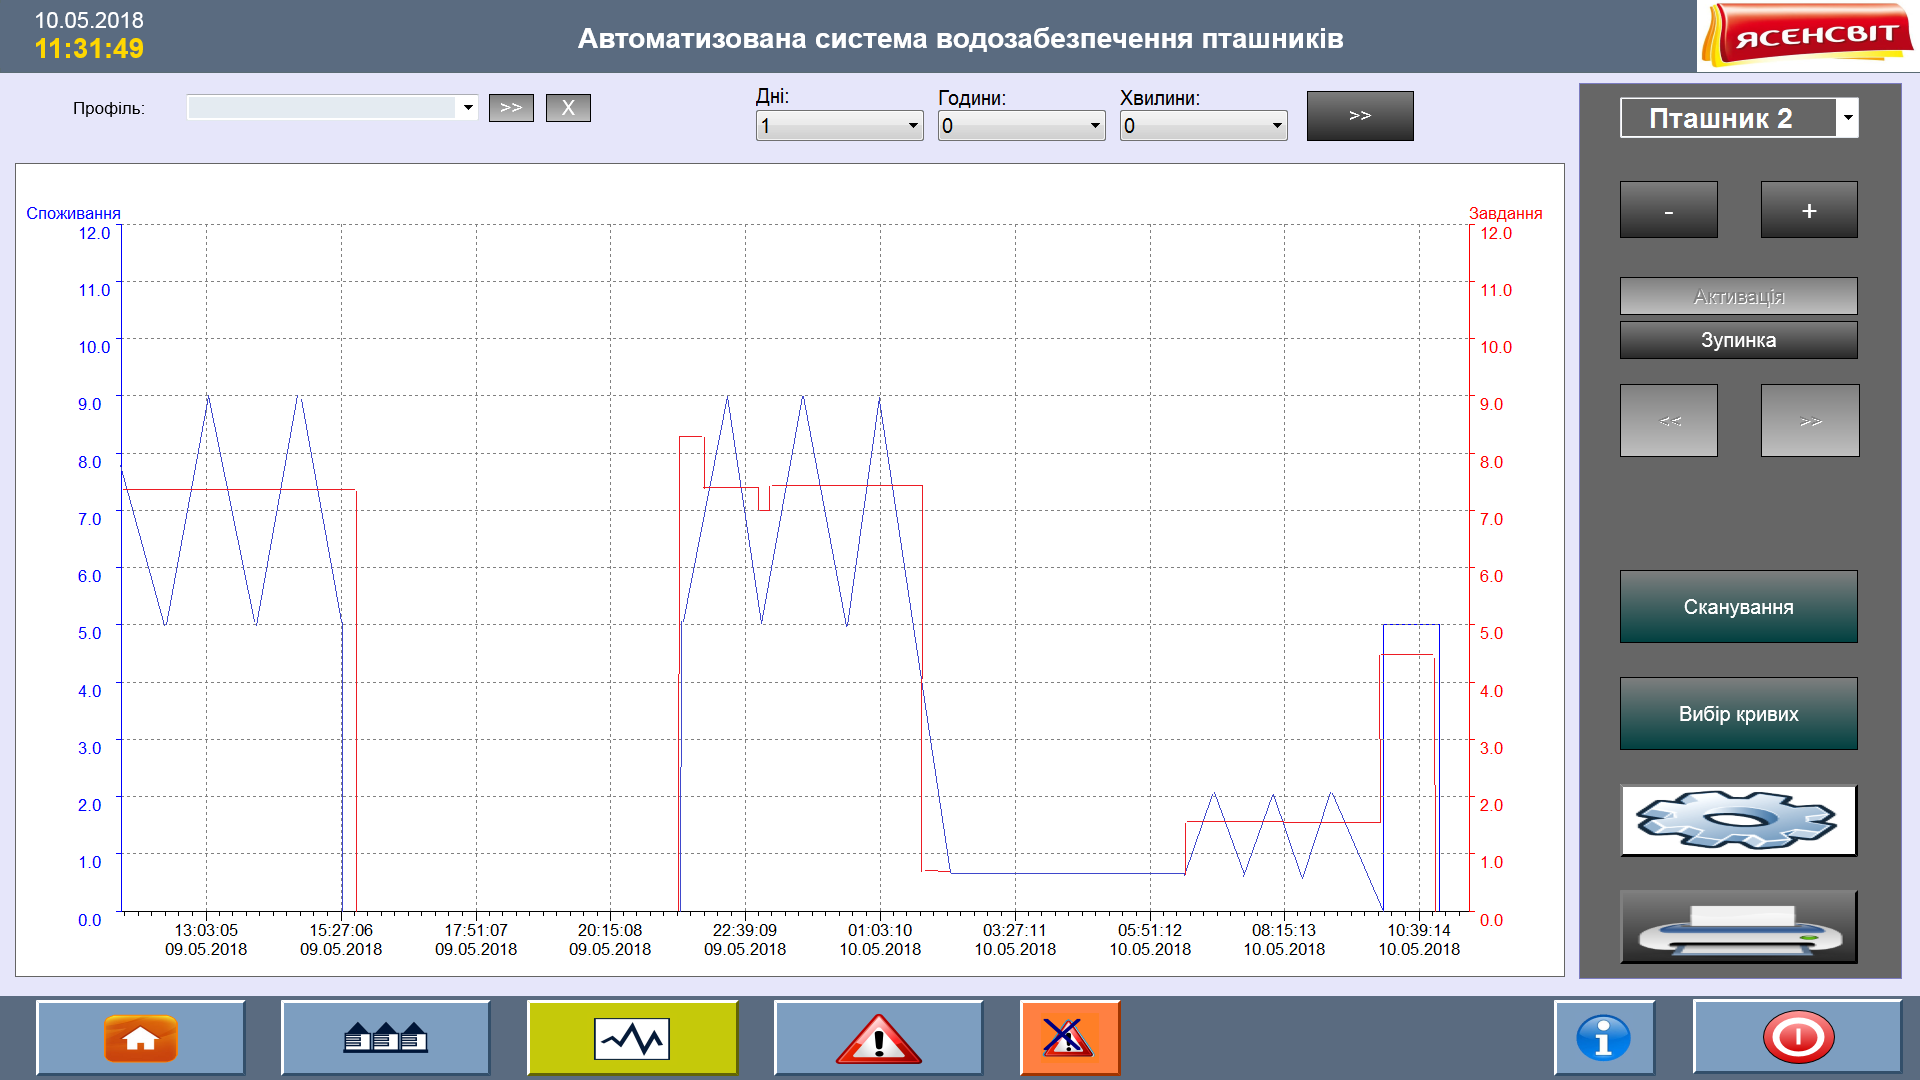Screen dimensions: 1920x1080
Task: Click the printer icon button
Action: coord(1738,927)
